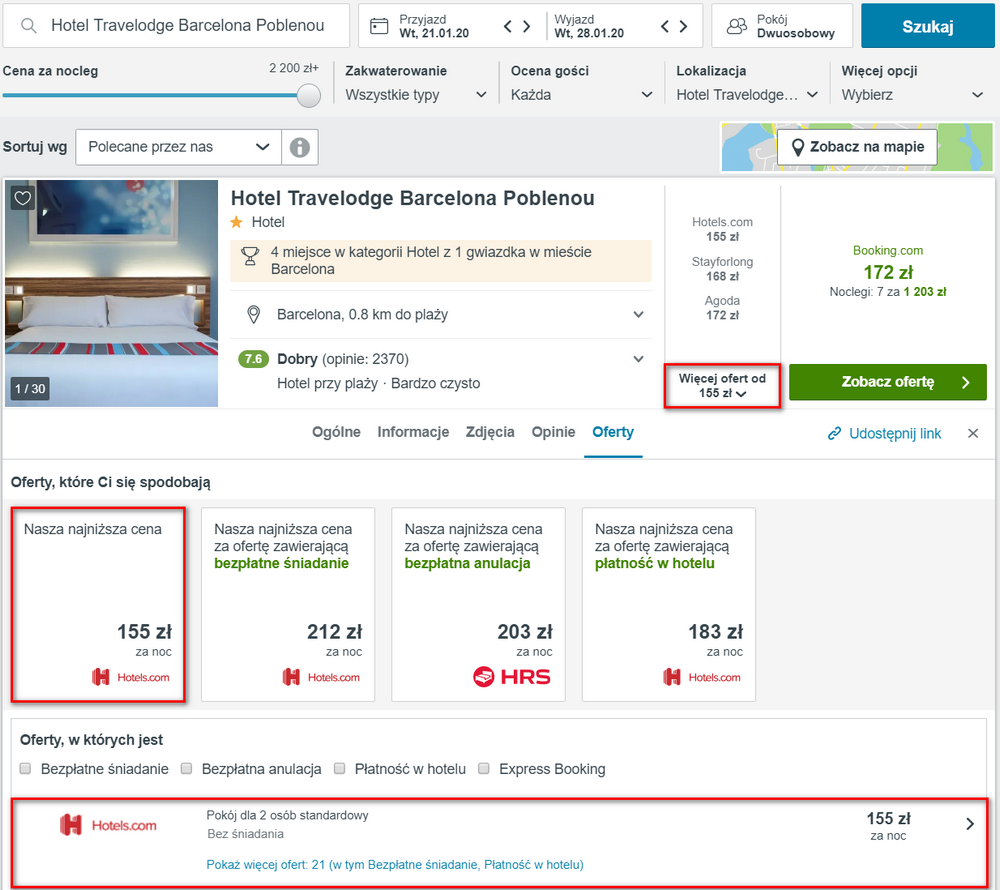Tick the Bezpłatne śniadanie checkbox
The height and width of the screenshot is (890, 1000).
[x=26, y=768]
